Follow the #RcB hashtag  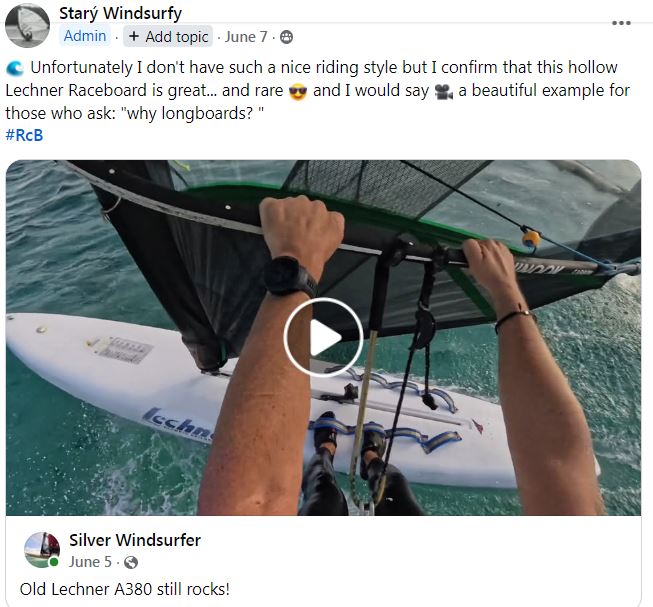click(24, 135)
